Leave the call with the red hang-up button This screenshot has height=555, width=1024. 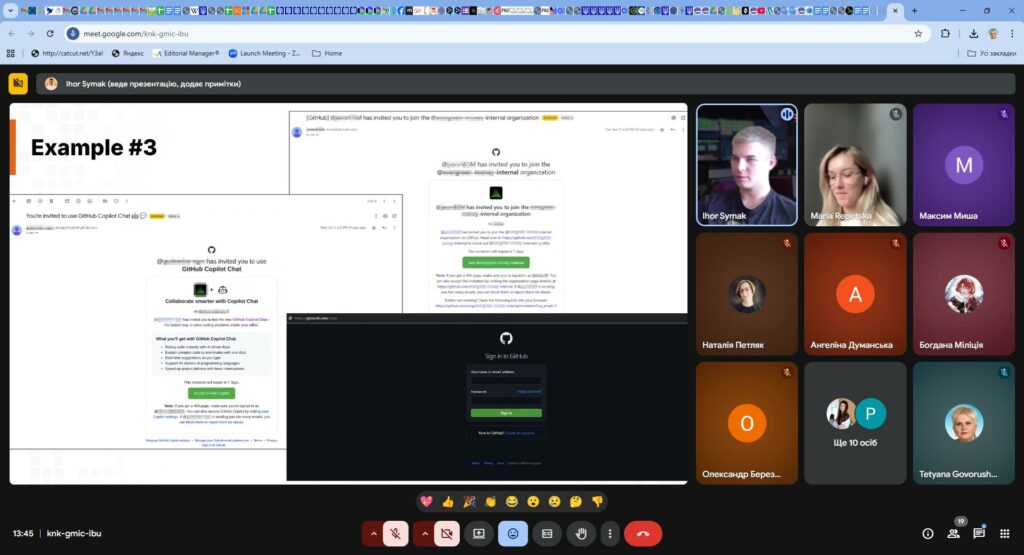pos(643,534)
